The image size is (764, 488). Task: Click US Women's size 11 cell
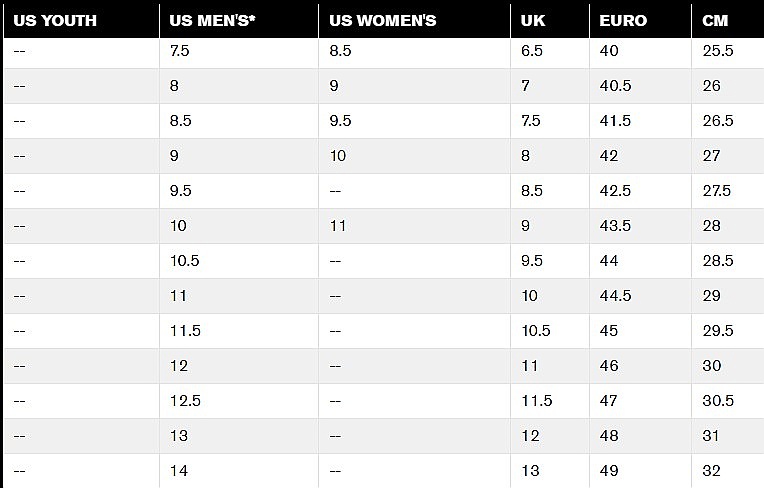[414, 226]
